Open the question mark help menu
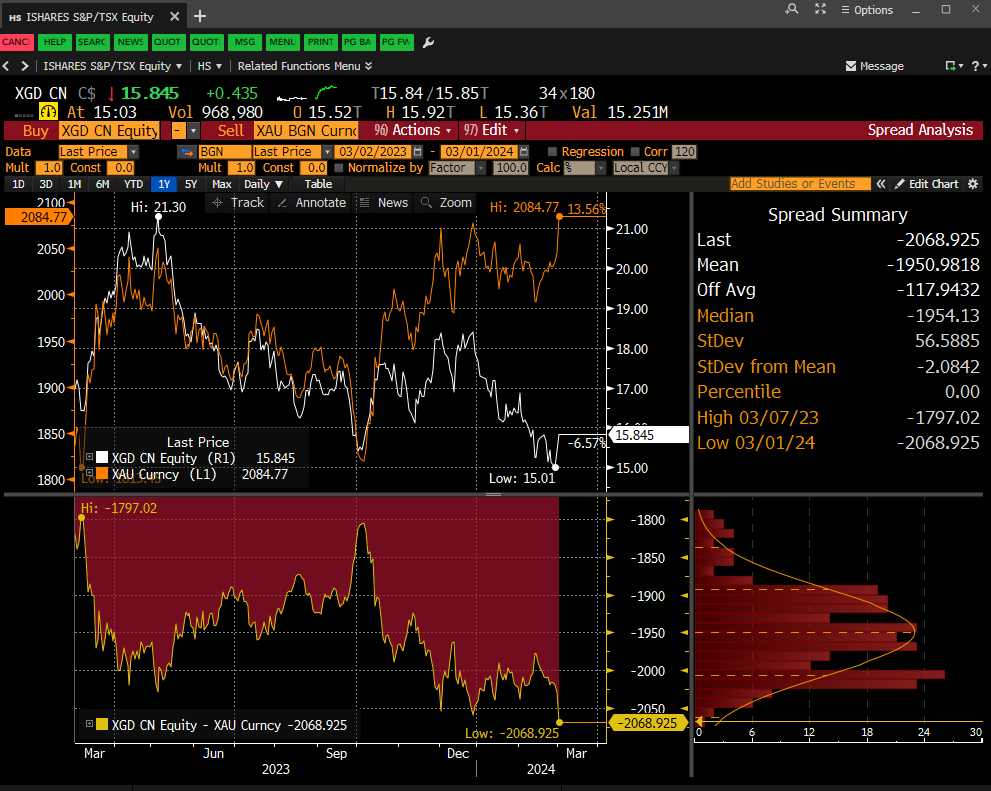Viewport: 991px width, 791px height. tap(978, 66)
